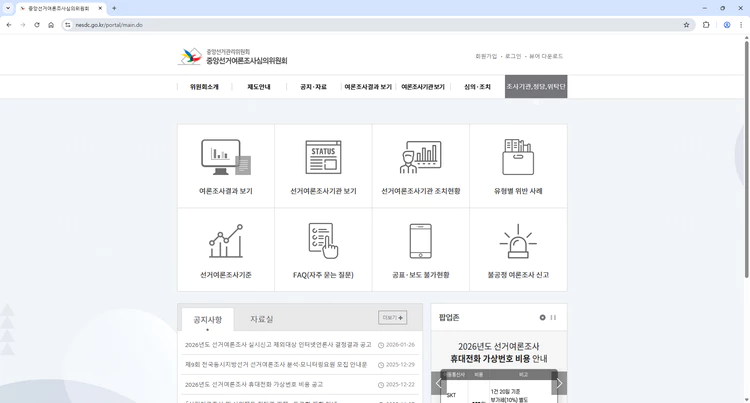Image resolution: width=750 pixels, height=403 pixels.
Task: Open the 여론조사결과 보기 navigation menu item
Action: click(368, 87)
